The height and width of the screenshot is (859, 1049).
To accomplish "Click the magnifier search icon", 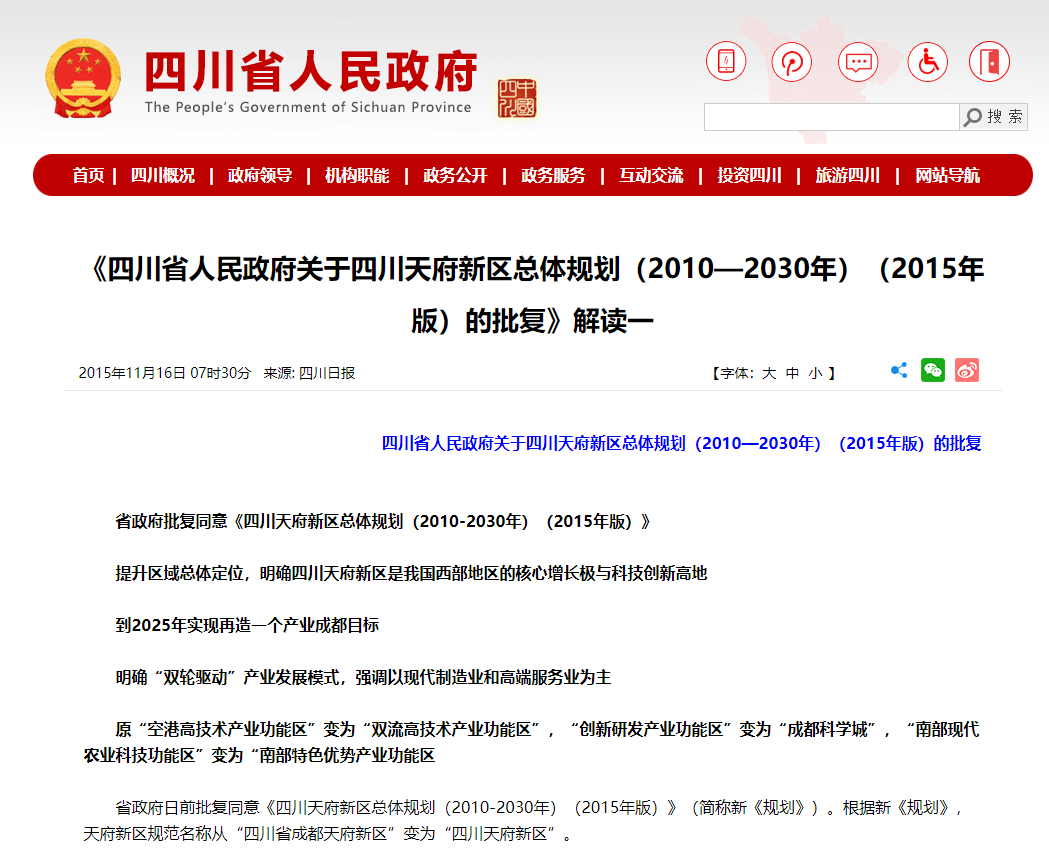I will (971, 117).
